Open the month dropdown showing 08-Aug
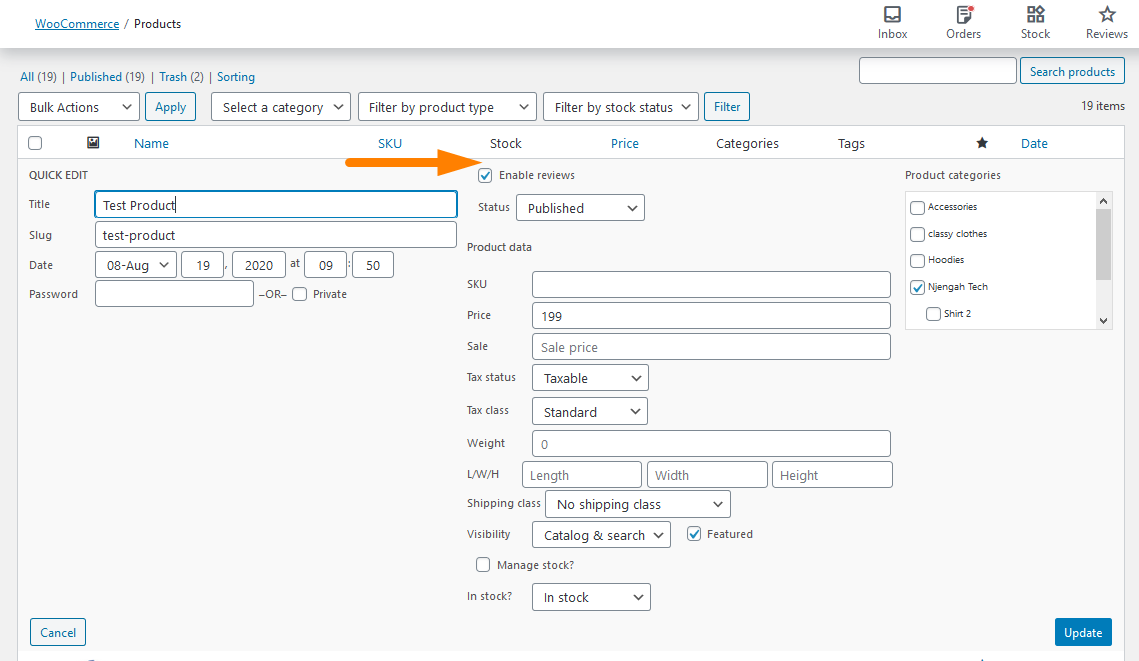This screenshot has width=1139, height=661. (136, 264)
